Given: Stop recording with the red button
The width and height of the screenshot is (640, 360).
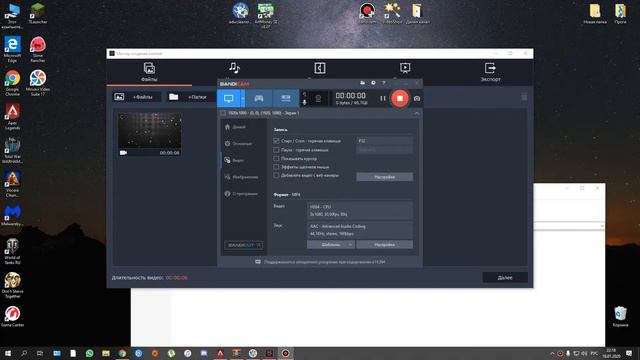Looking at the screenshot, I should 400,98.
